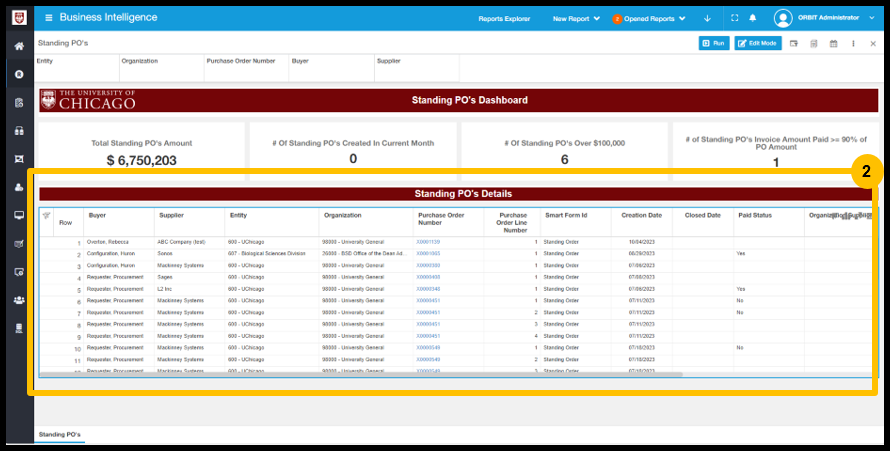Screen dimensions: 890x451
Task: Click creation date '10/04/2023'
Action: click(641, 242)
